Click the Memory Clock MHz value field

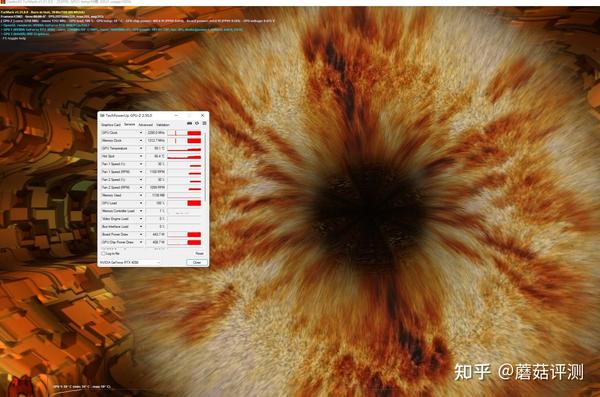(156, 141)
